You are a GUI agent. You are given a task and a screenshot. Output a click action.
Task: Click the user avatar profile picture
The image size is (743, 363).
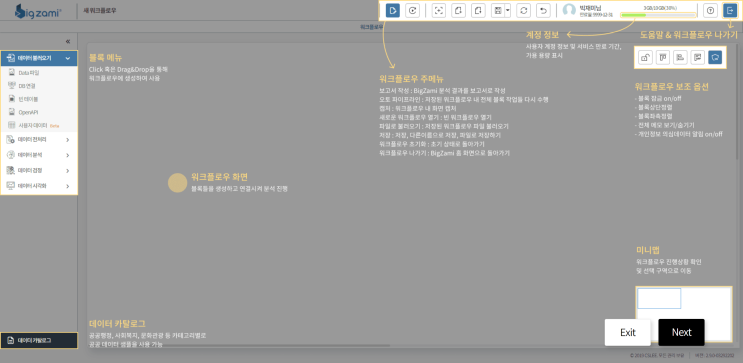[x=569, y=10]
